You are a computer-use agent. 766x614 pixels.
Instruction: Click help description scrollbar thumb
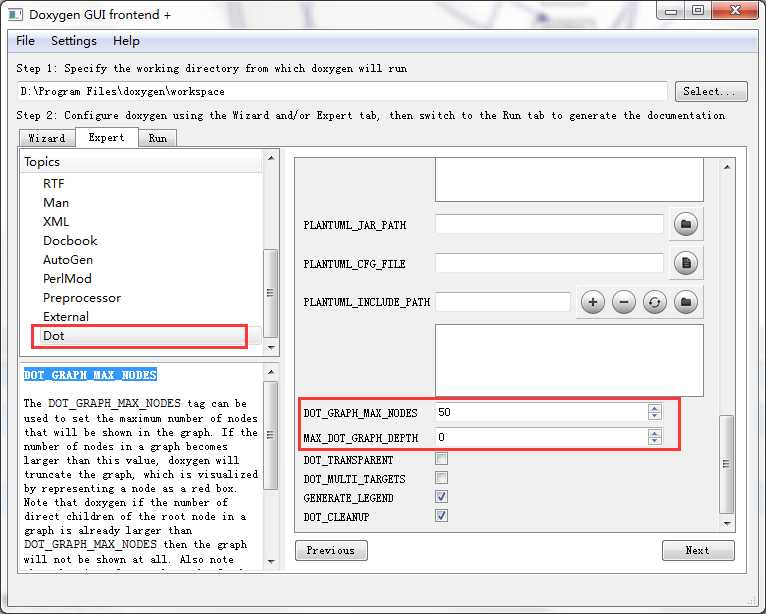click(x=270, y=435)
